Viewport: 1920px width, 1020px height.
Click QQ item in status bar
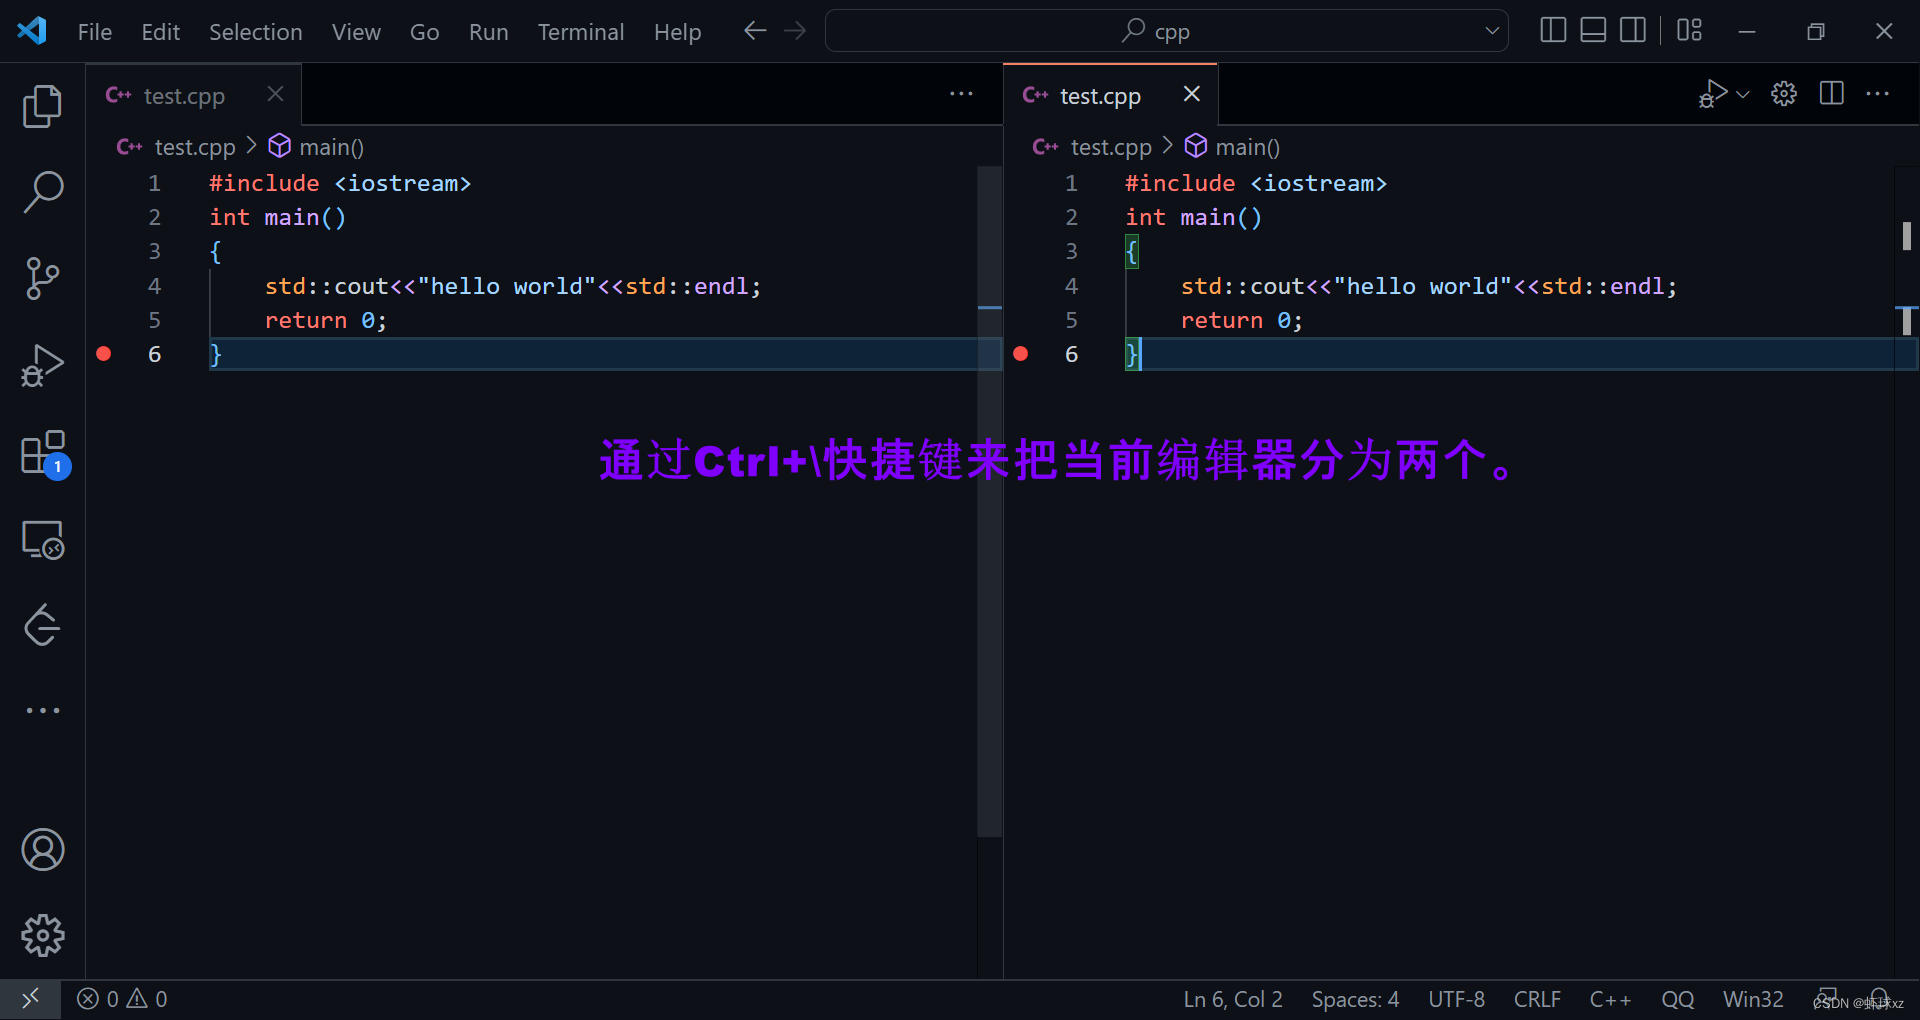pos(1677,999)
